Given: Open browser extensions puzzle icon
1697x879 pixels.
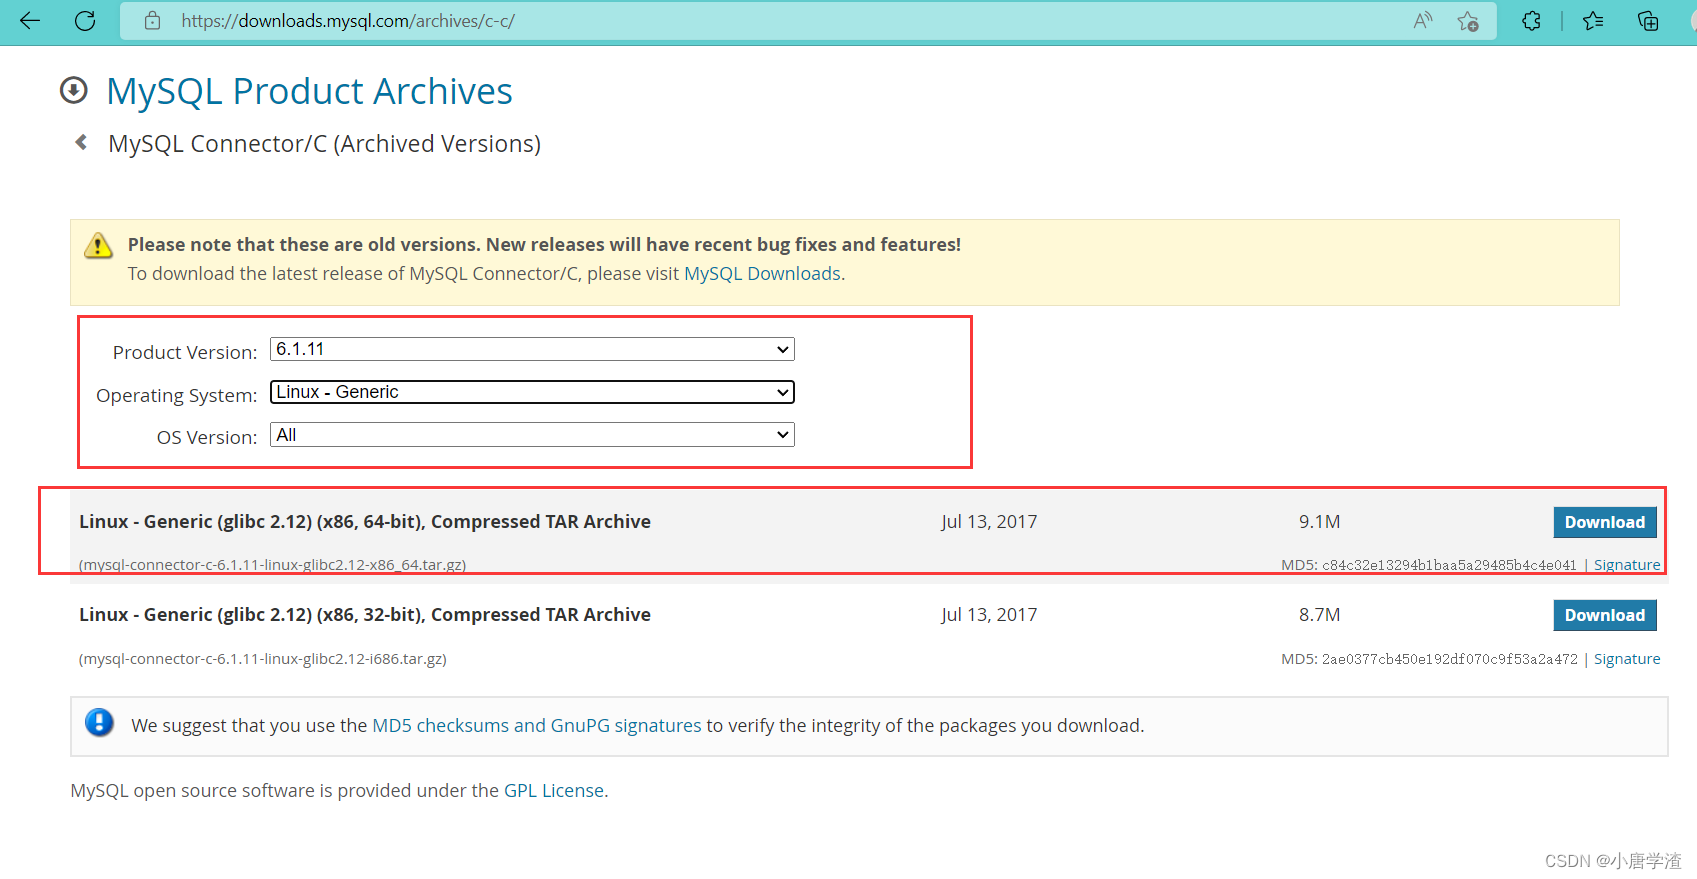Looking at the screenshot, I should (x=1531, y=21).
